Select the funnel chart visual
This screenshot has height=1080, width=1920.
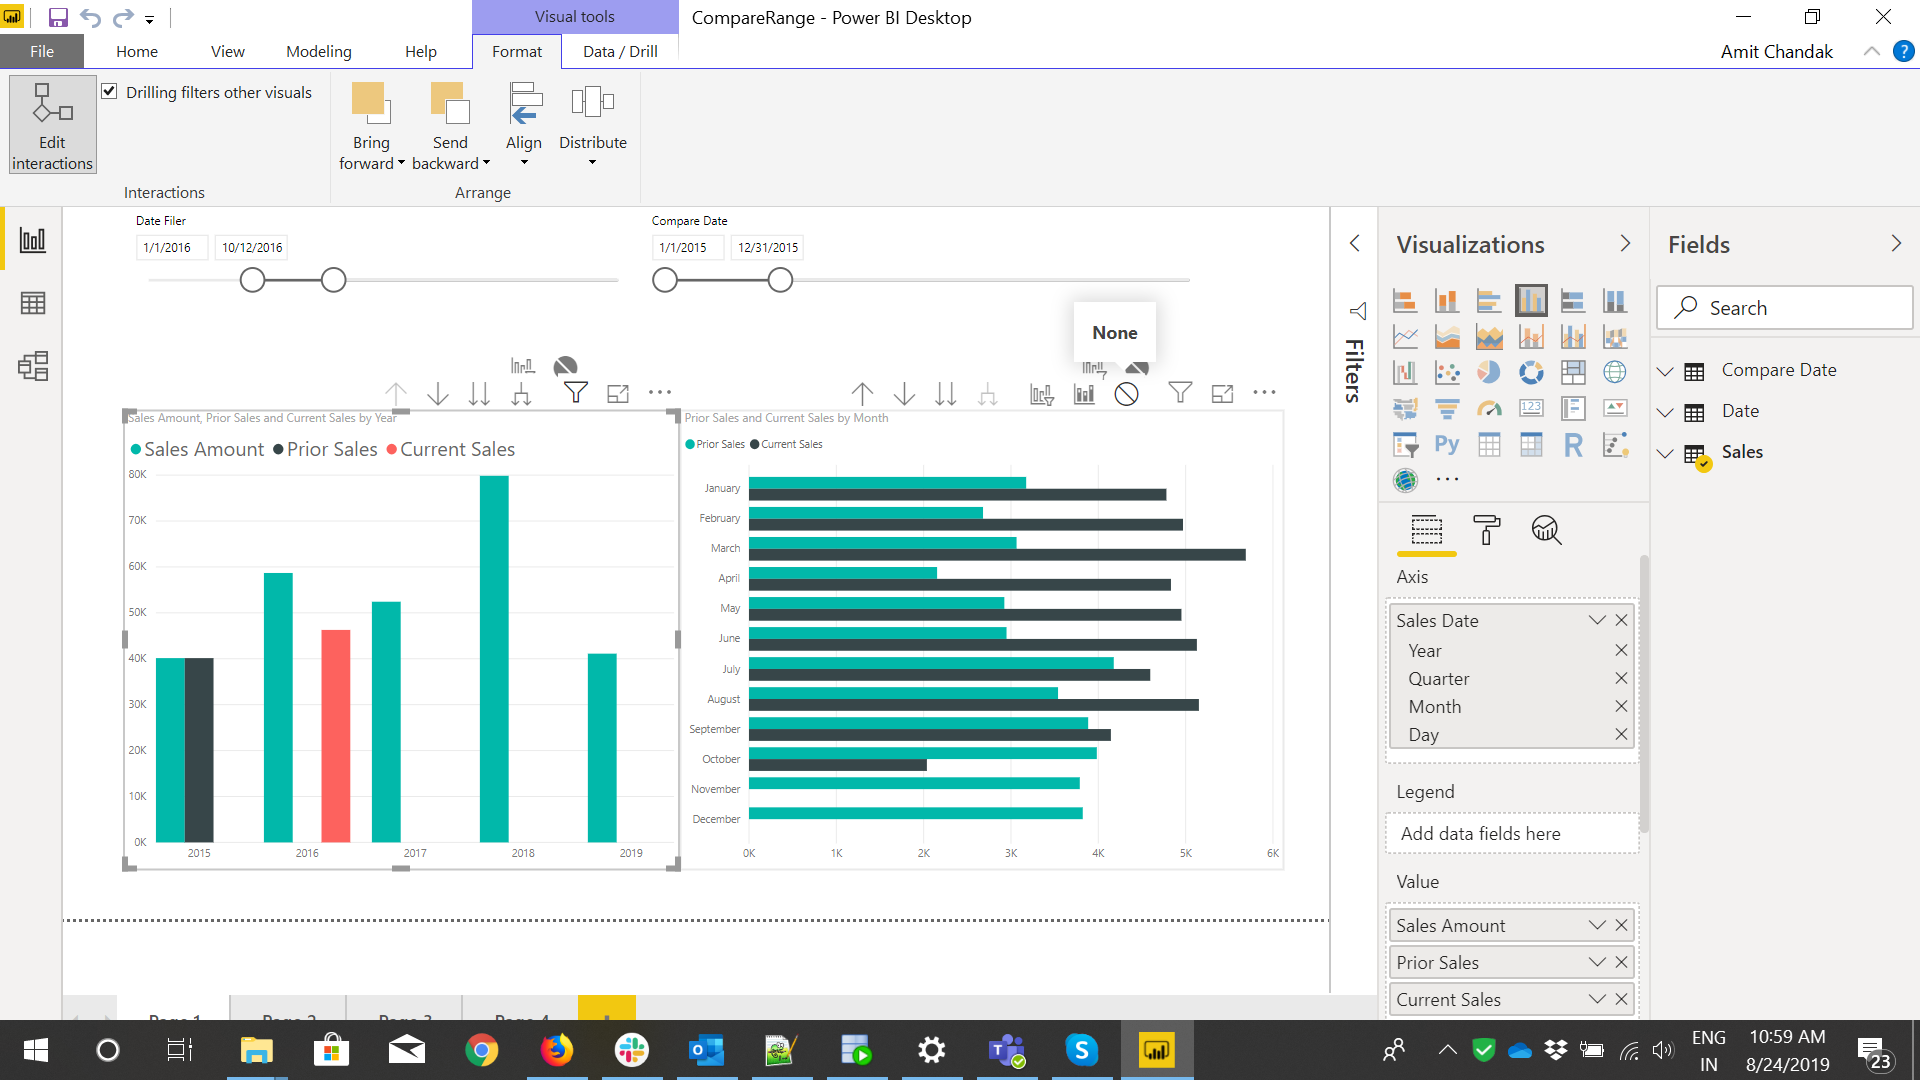pos(1447,408)
